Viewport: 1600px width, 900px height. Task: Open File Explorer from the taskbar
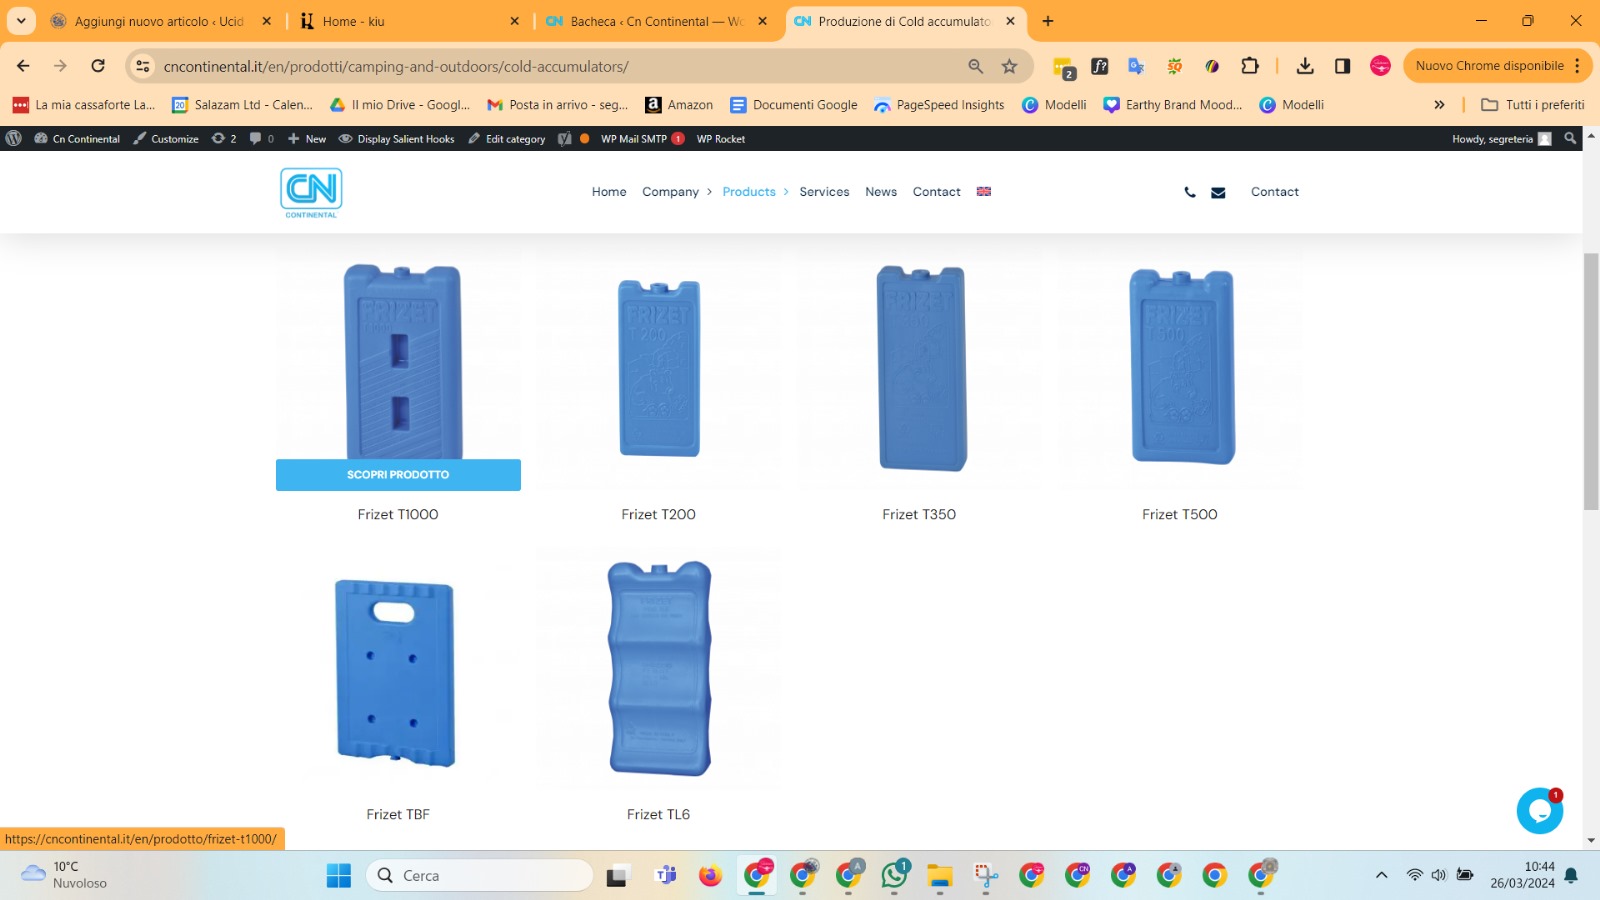[x=940, y=876]
